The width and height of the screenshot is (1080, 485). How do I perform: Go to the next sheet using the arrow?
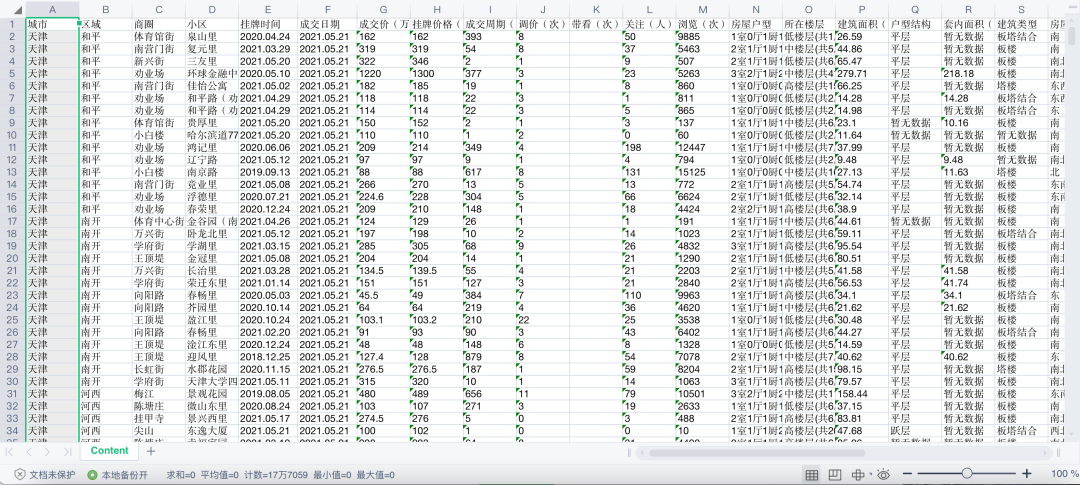48,452
